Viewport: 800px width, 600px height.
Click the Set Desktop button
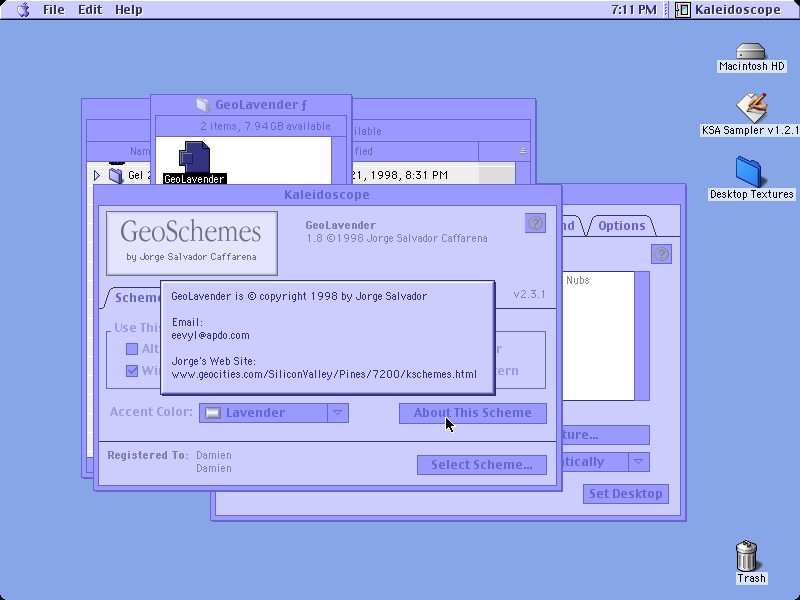point(626,494)
